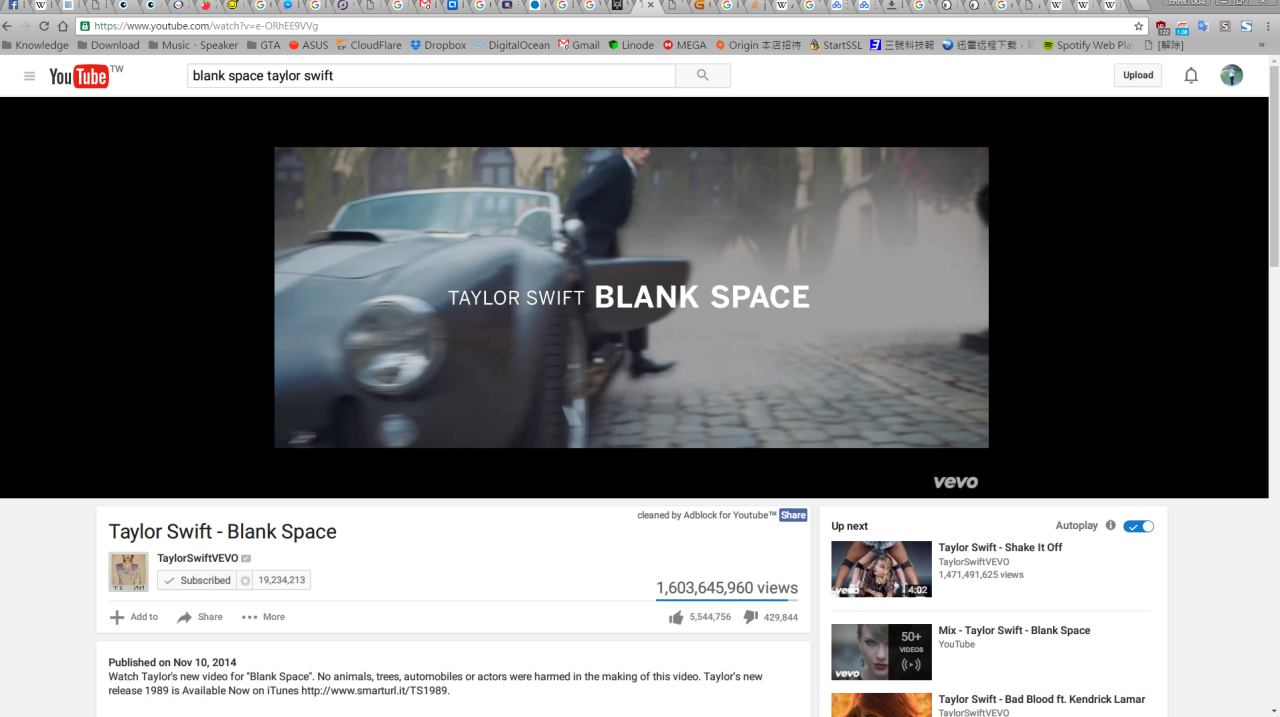Click the Published on Nov 10, 2014 text
Viewport: 1280px width, 717px height.
point(172,662)
